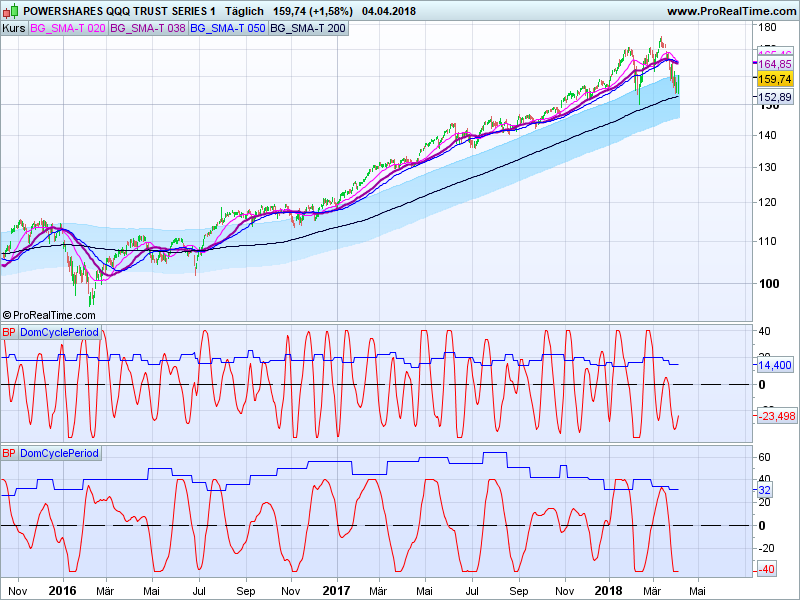This screenshot has width=800, height=600.
Task: Click the 2017 year label on time axis
Action: [336, 590]
